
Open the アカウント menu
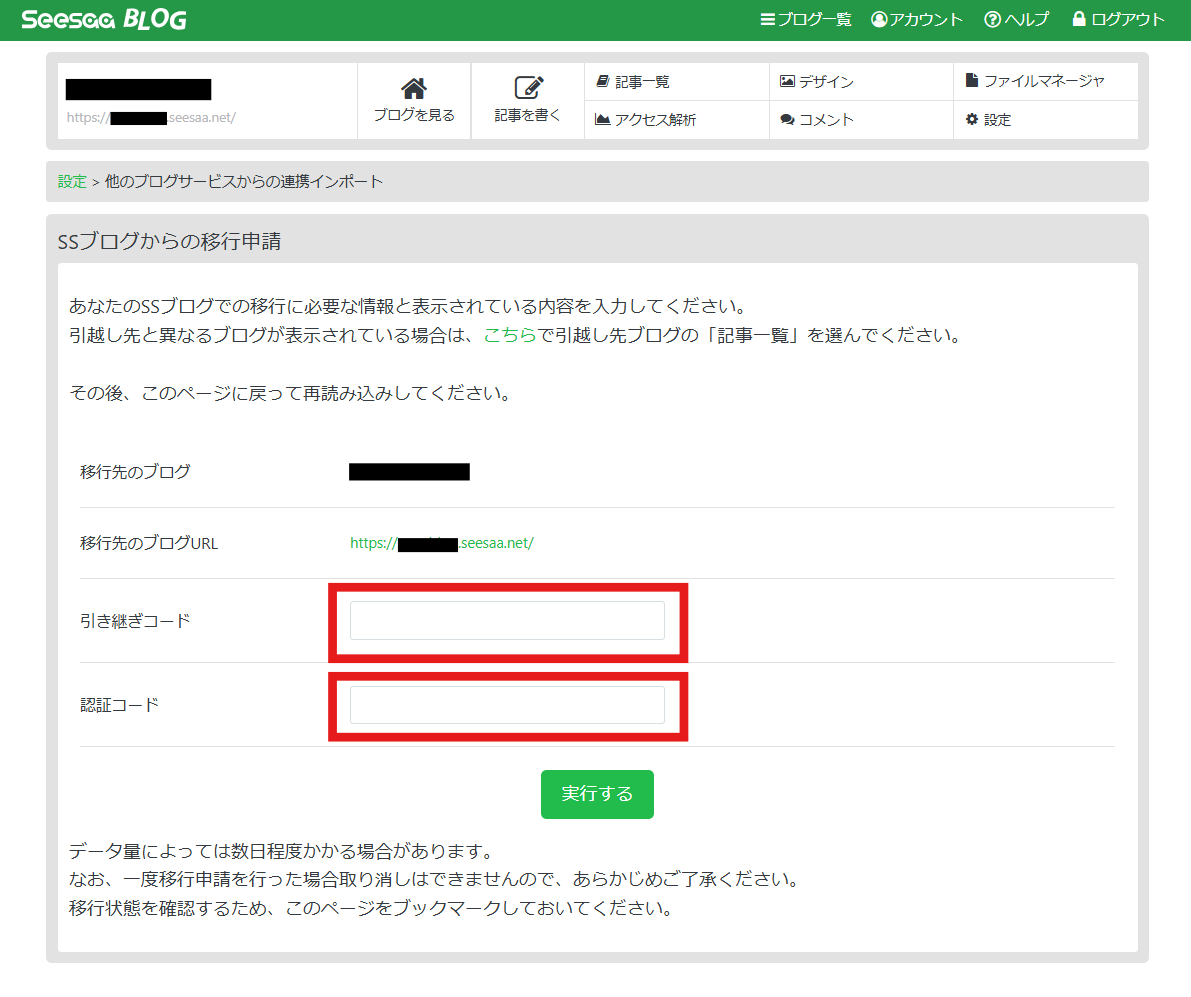917,19
